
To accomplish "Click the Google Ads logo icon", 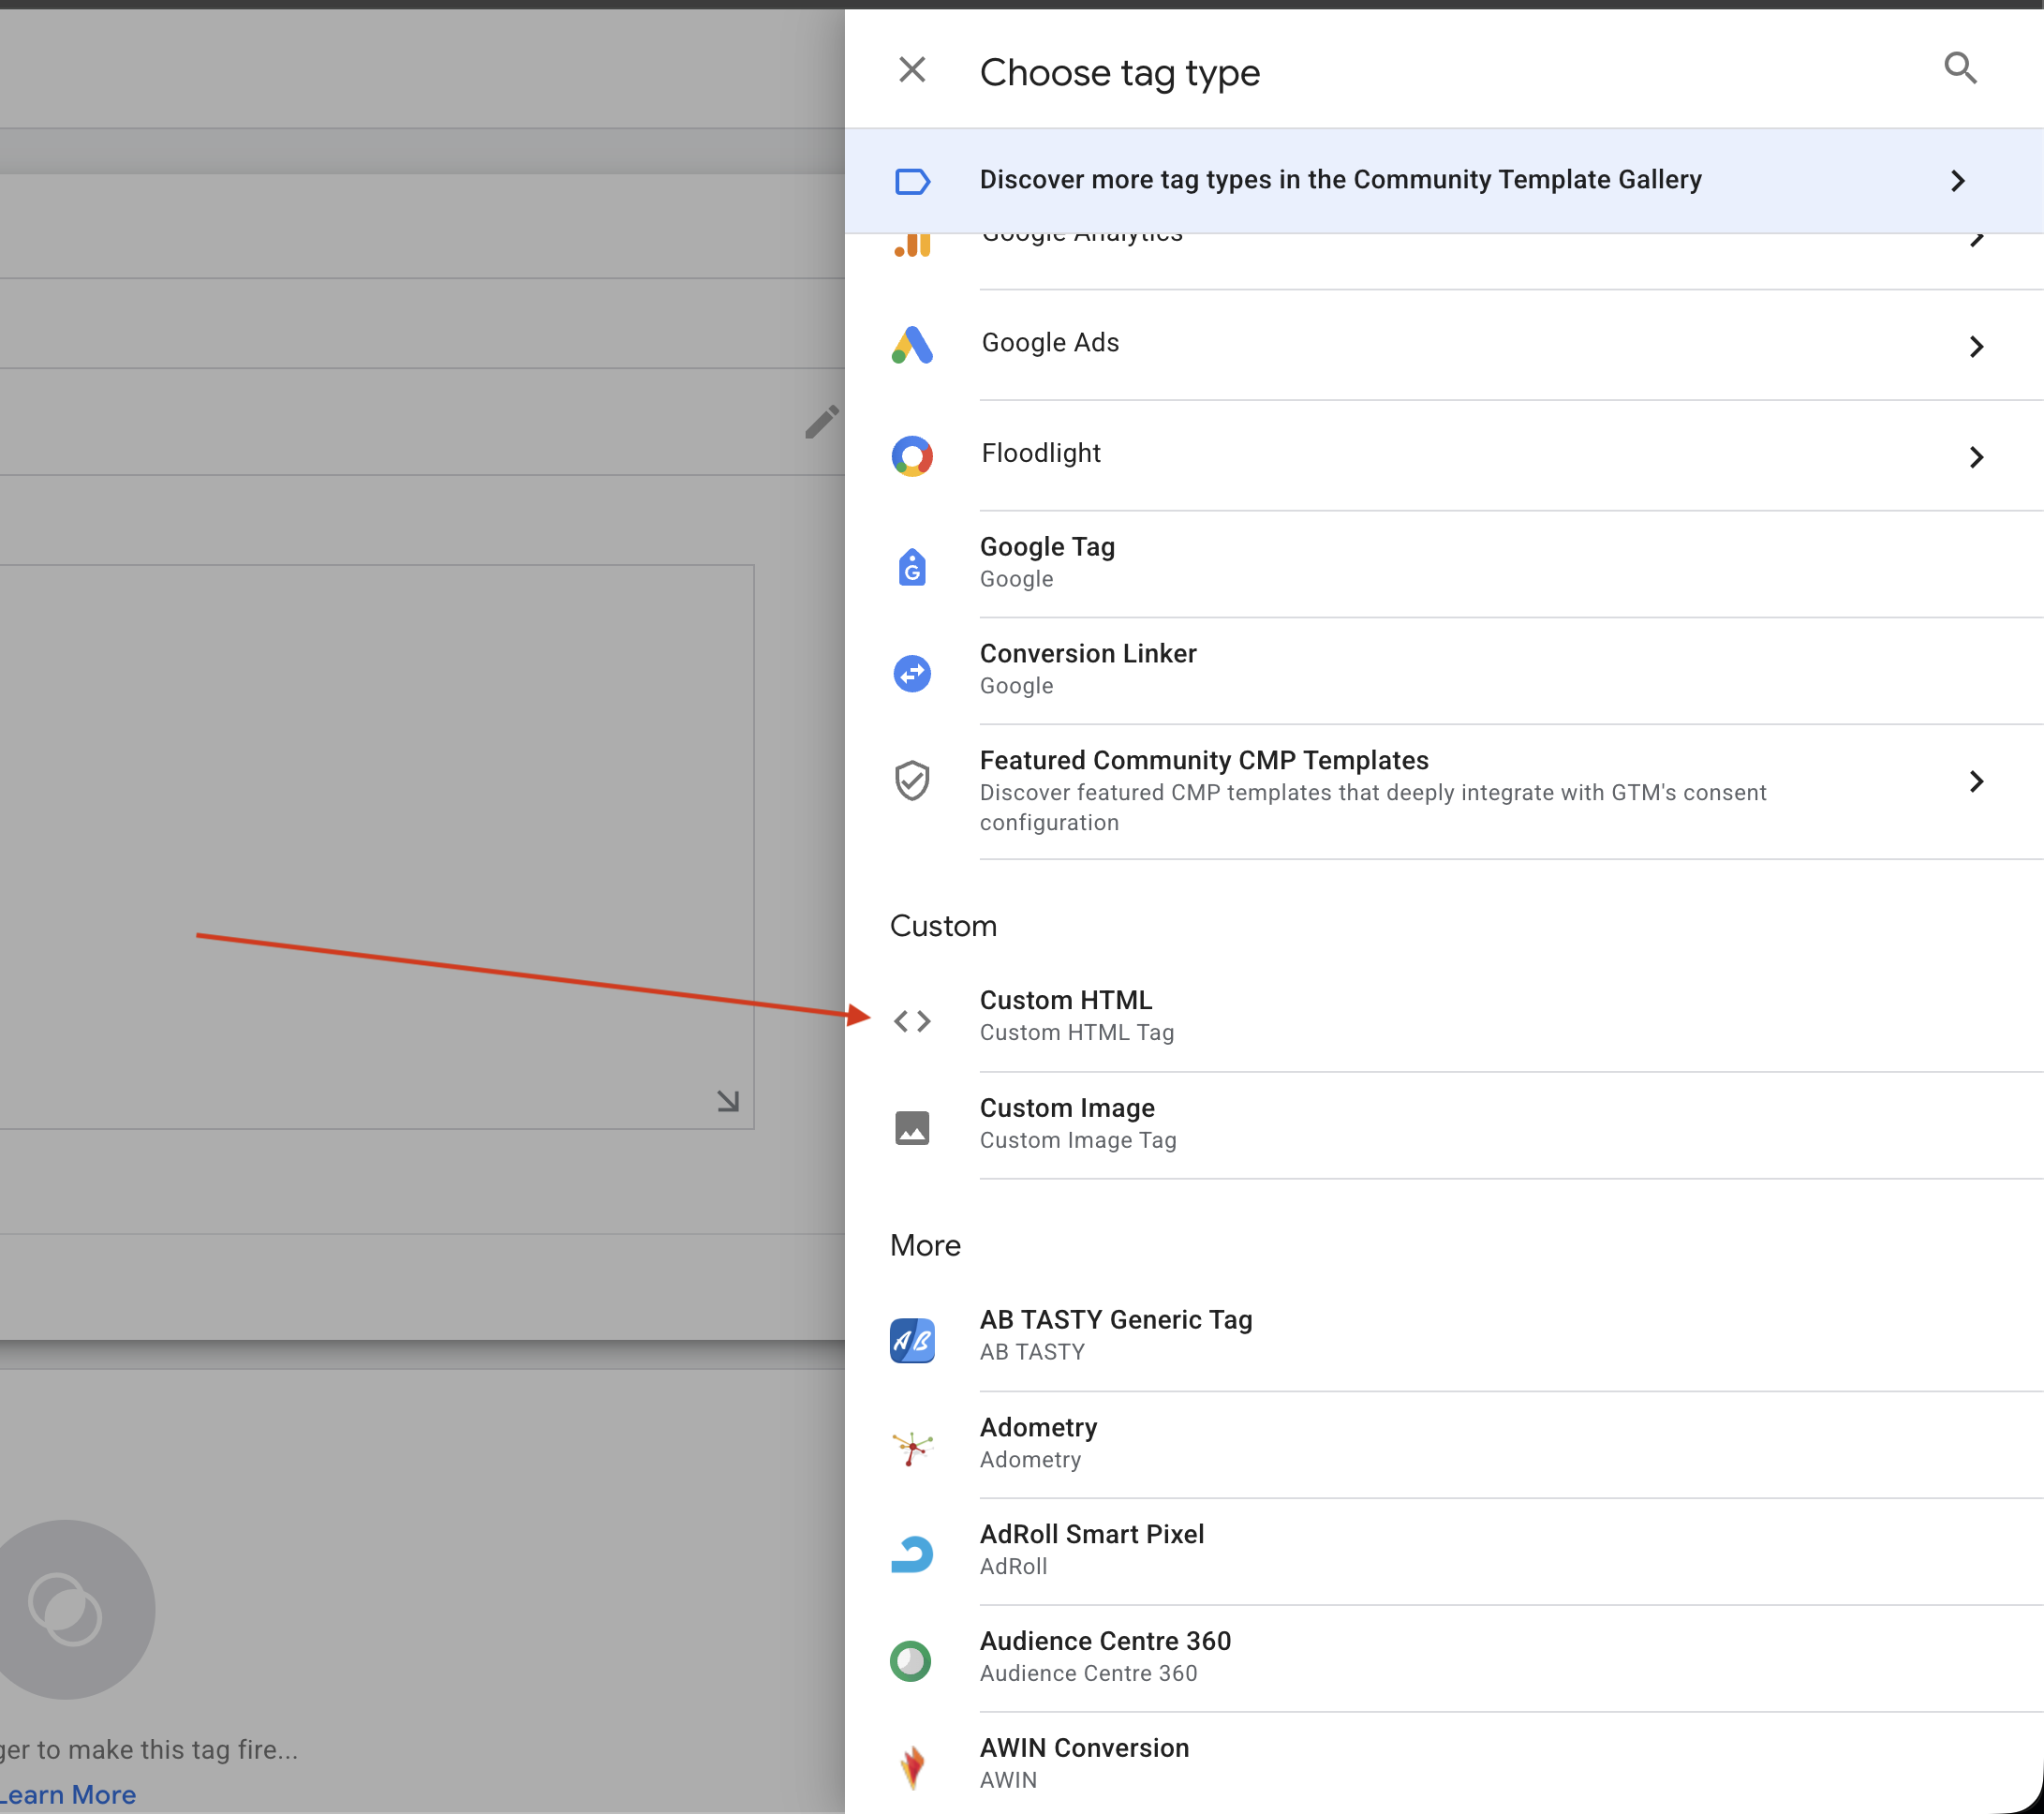I will (912, 346).
